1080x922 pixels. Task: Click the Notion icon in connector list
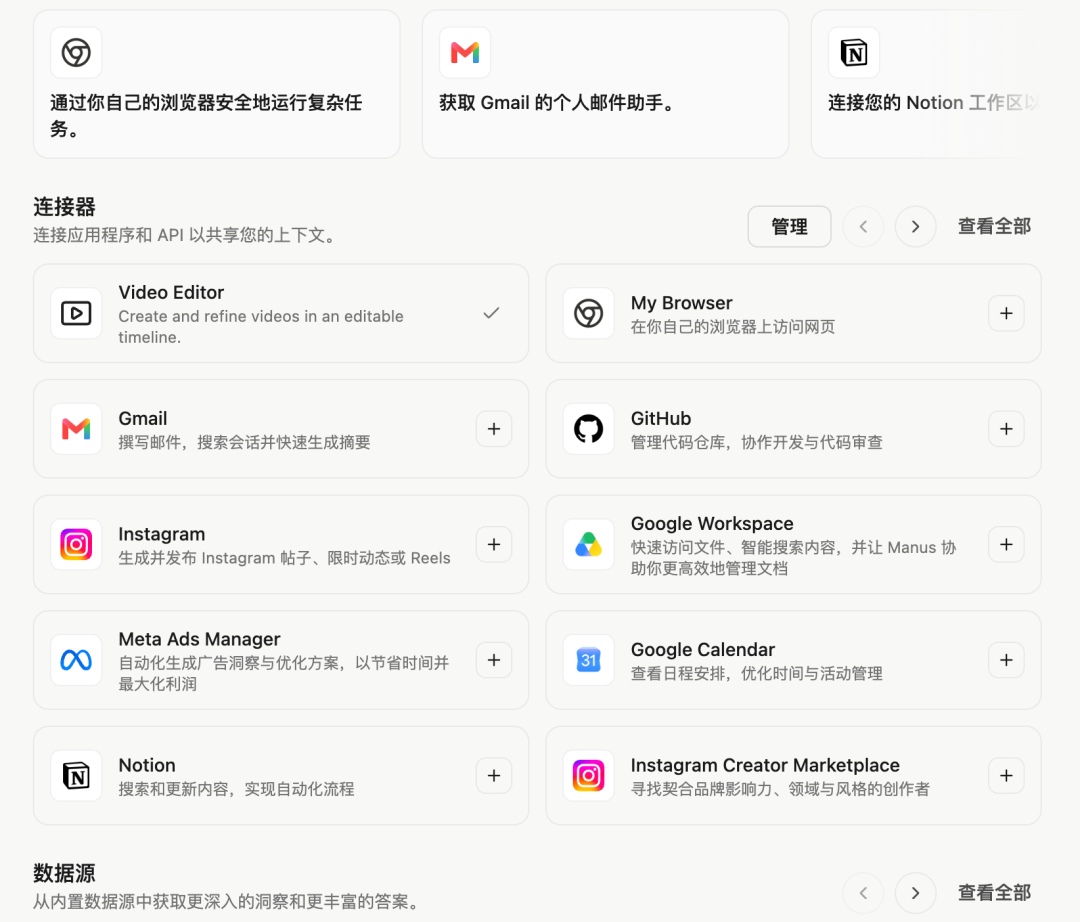pos(76,776)
